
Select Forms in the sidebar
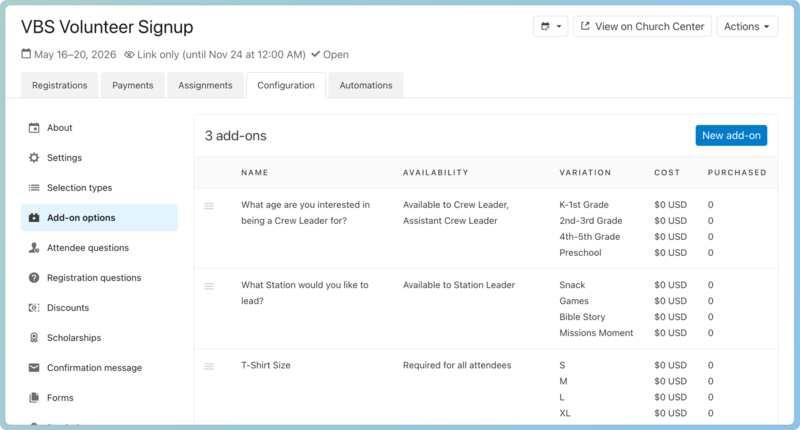(x=60, y=398)
